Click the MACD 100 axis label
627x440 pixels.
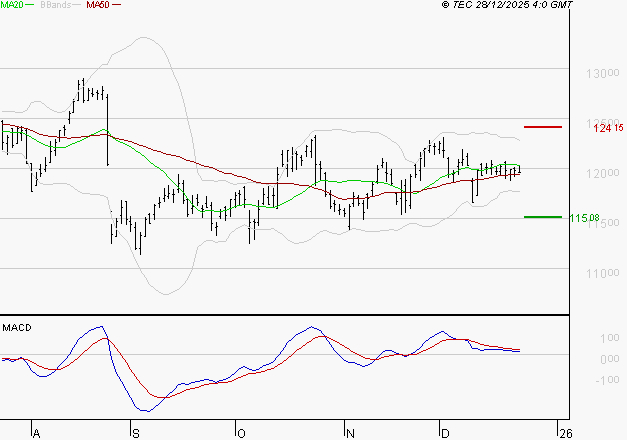[609, 338]
